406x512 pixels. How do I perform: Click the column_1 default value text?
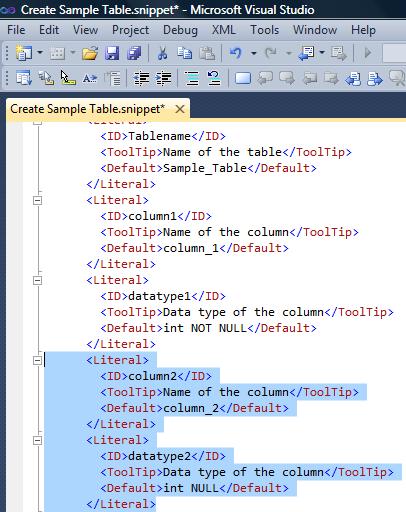pyautogui.click(x=191, y=248)
